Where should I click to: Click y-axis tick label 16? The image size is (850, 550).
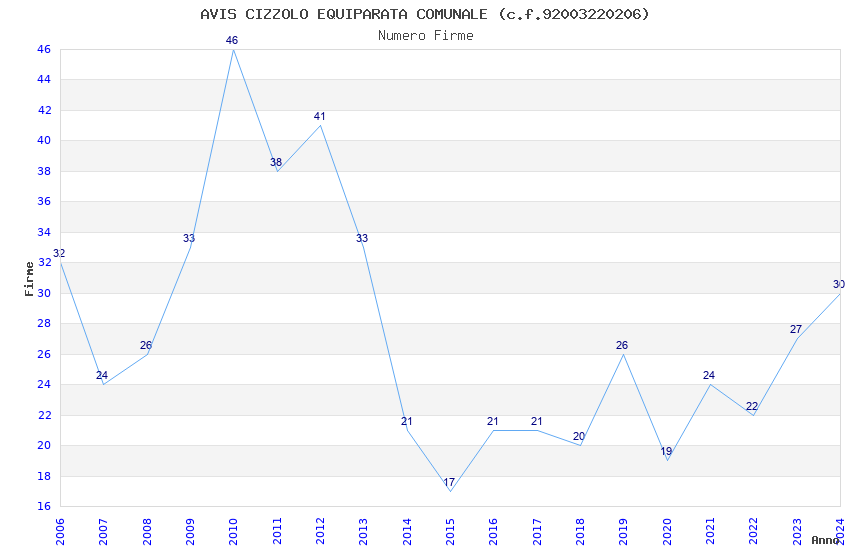point(44,506)
